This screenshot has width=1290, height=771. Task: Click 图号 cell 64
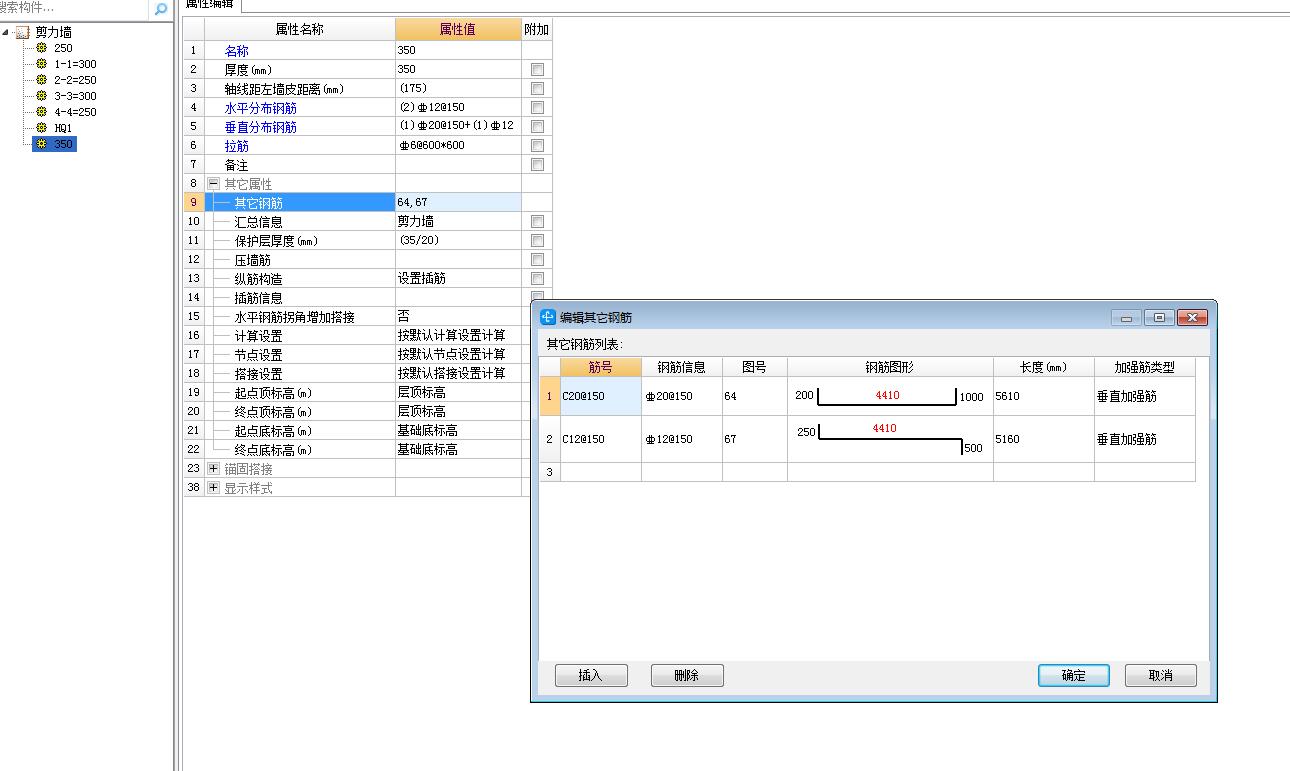coord(754,396)
